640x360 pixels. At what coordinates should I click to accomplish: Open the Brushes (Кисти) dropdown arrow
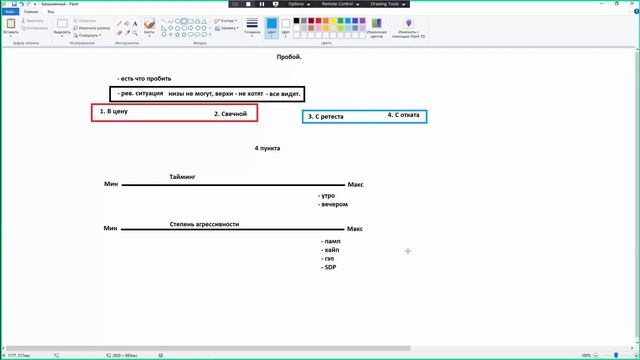[x=149, y=36]
